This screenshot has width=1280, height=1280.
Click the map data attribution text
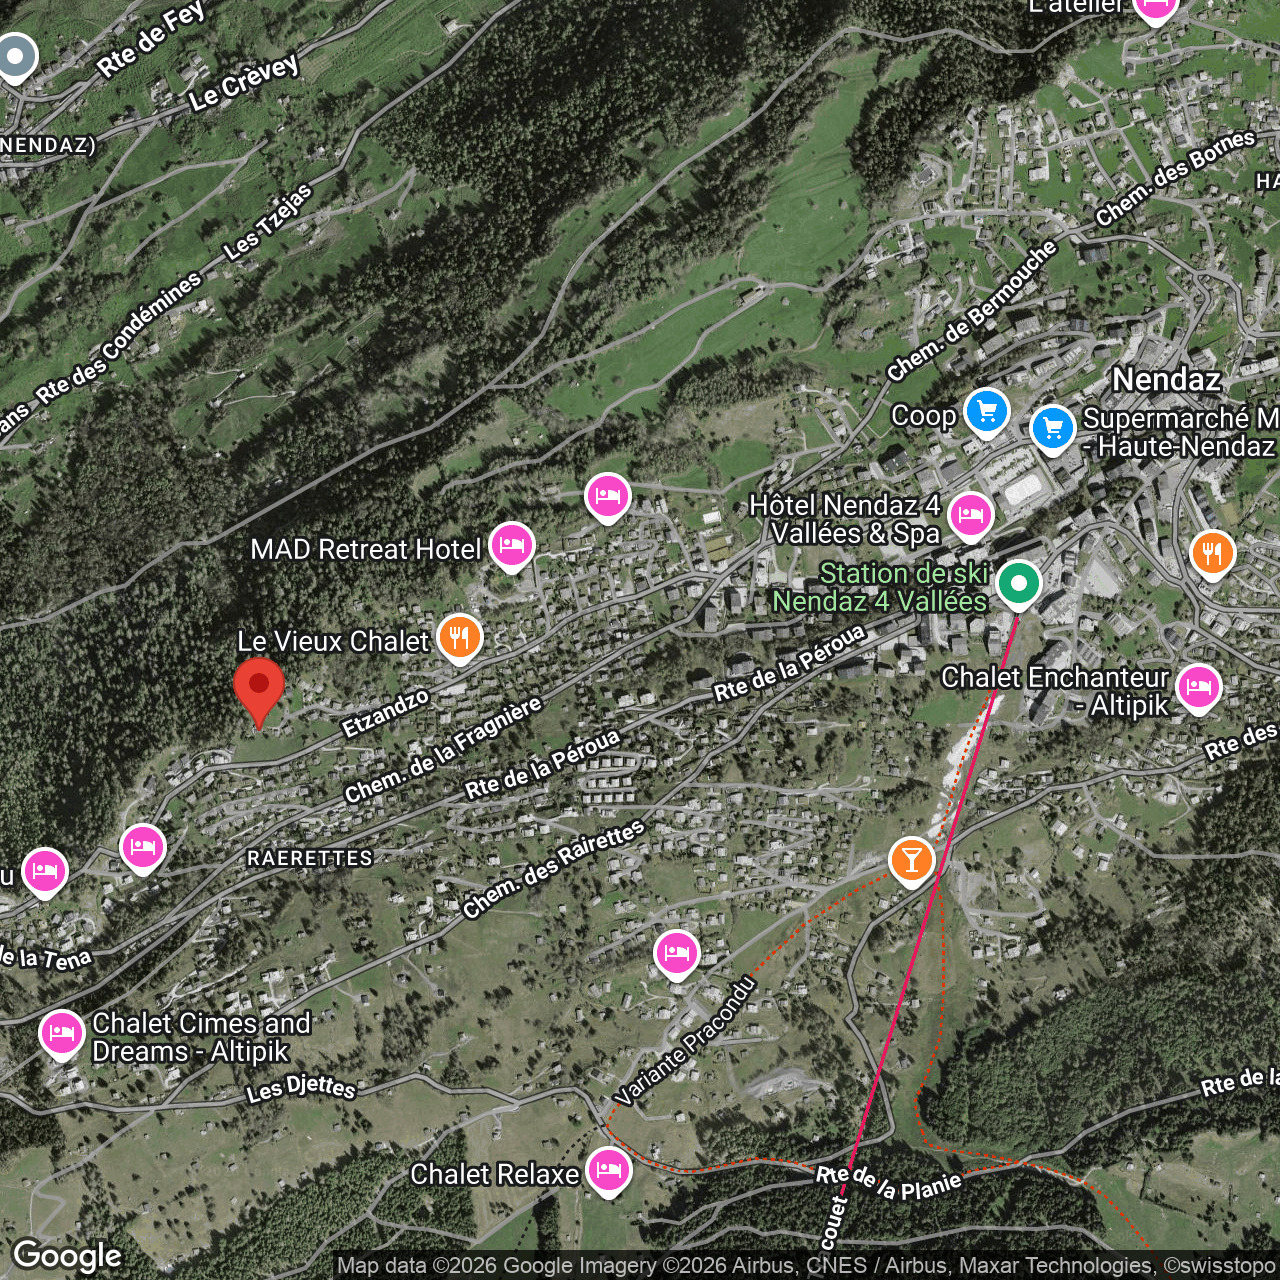(x=806, y=1266)
